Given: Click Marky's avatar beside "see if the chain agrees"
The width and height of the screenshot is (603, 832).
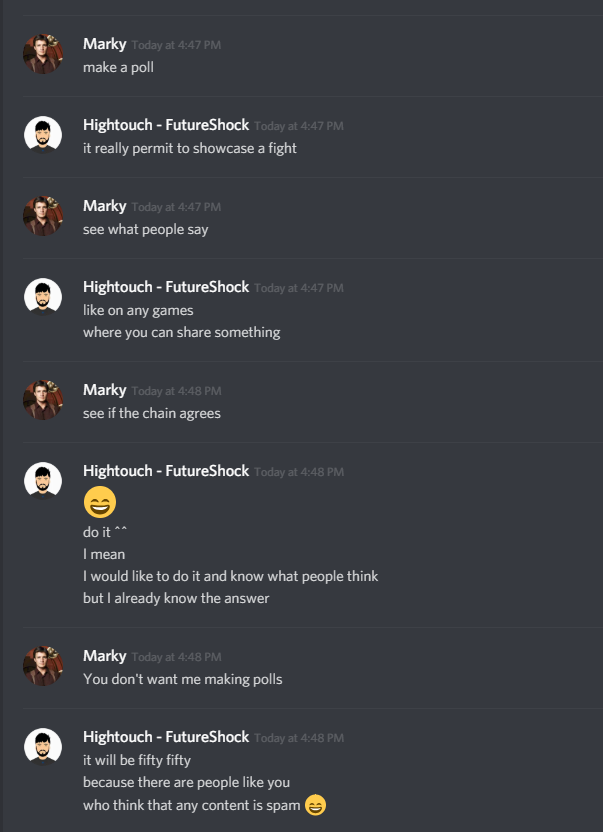Looking at the screenshot, I should point(43,400).
